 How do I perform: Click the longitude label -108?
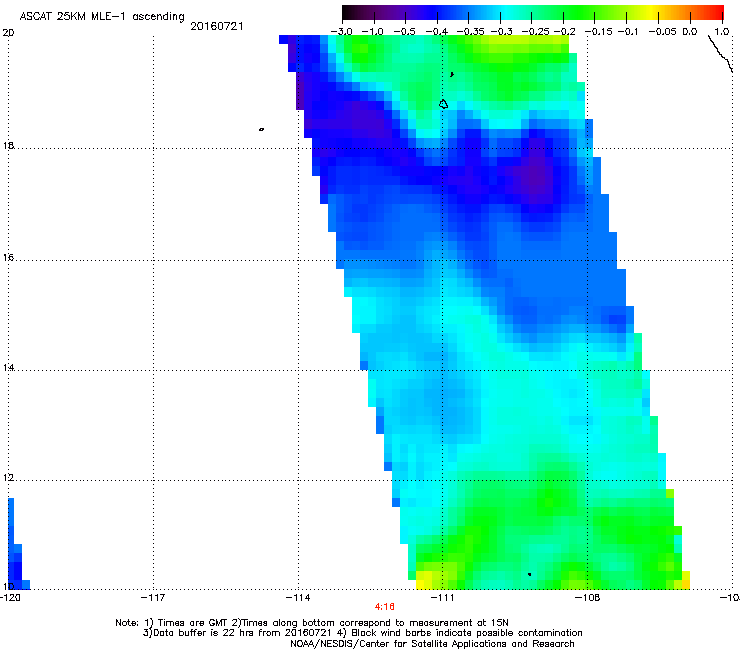(588, 598)
